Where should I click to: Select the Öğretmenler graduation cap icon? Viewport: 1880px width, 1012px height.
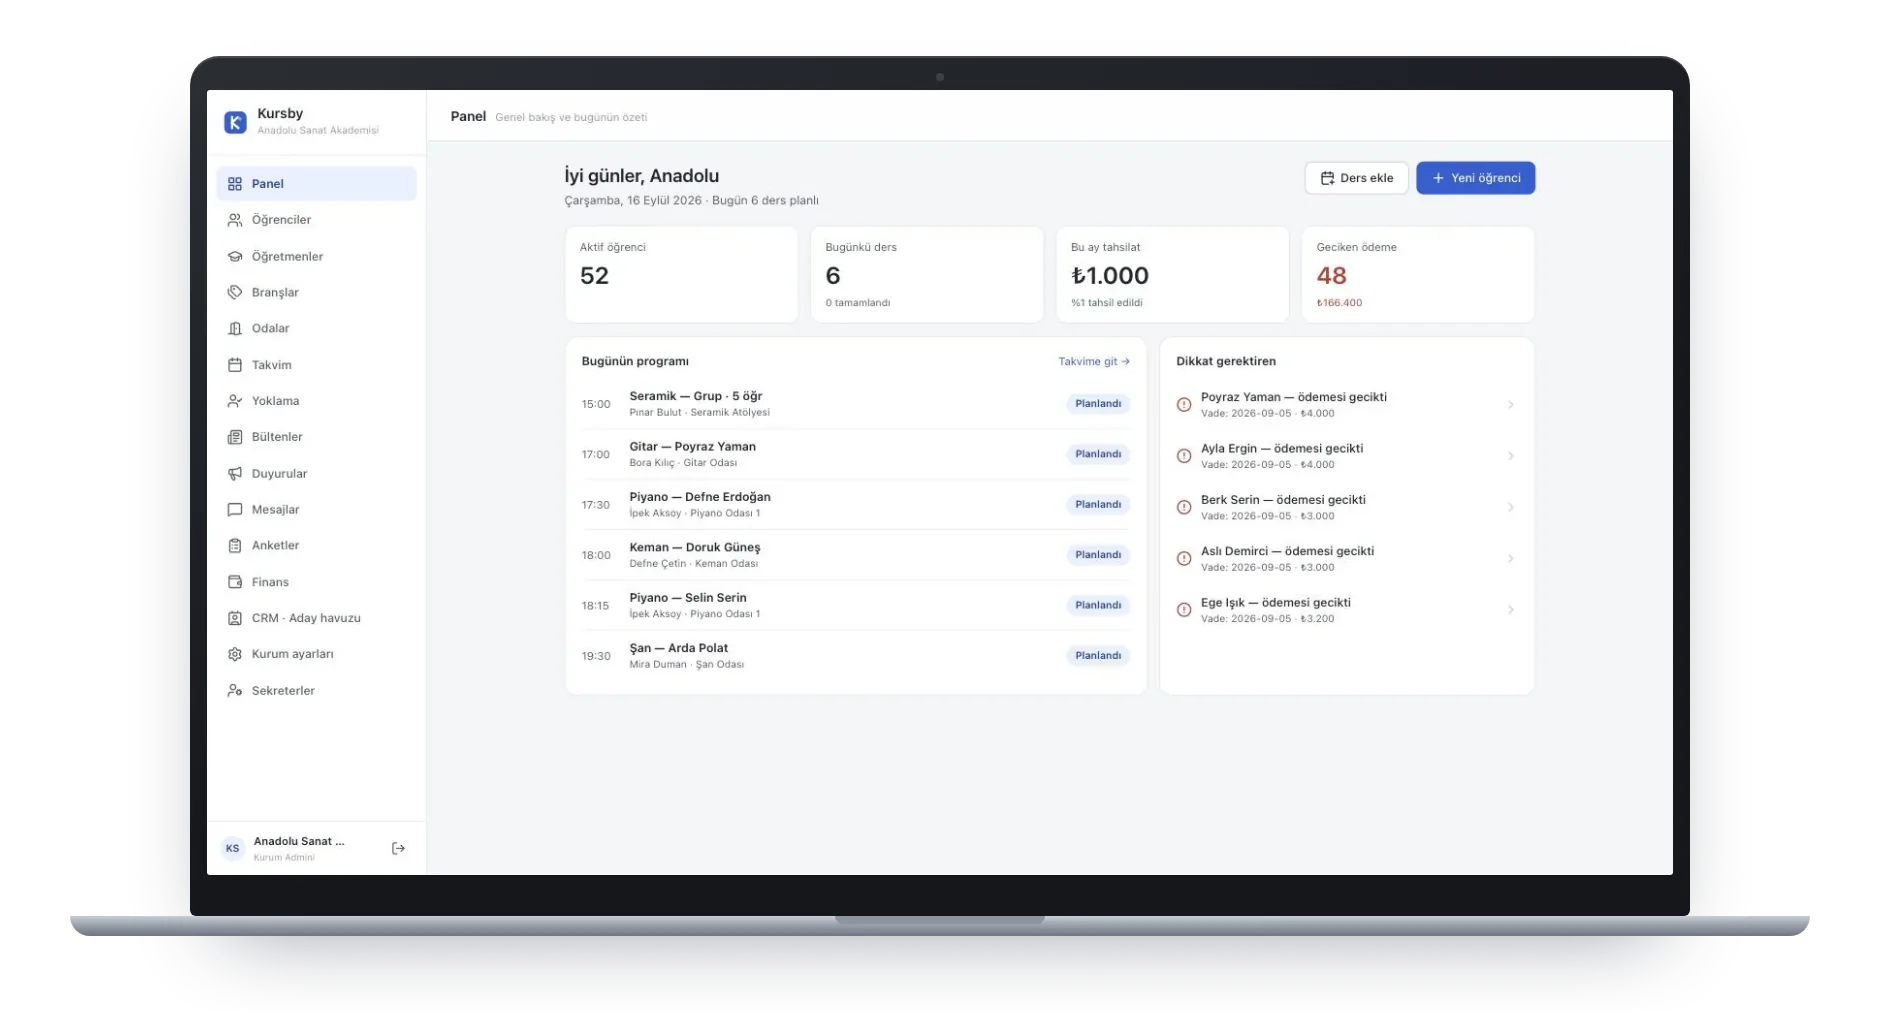click(x=235, y=256)
